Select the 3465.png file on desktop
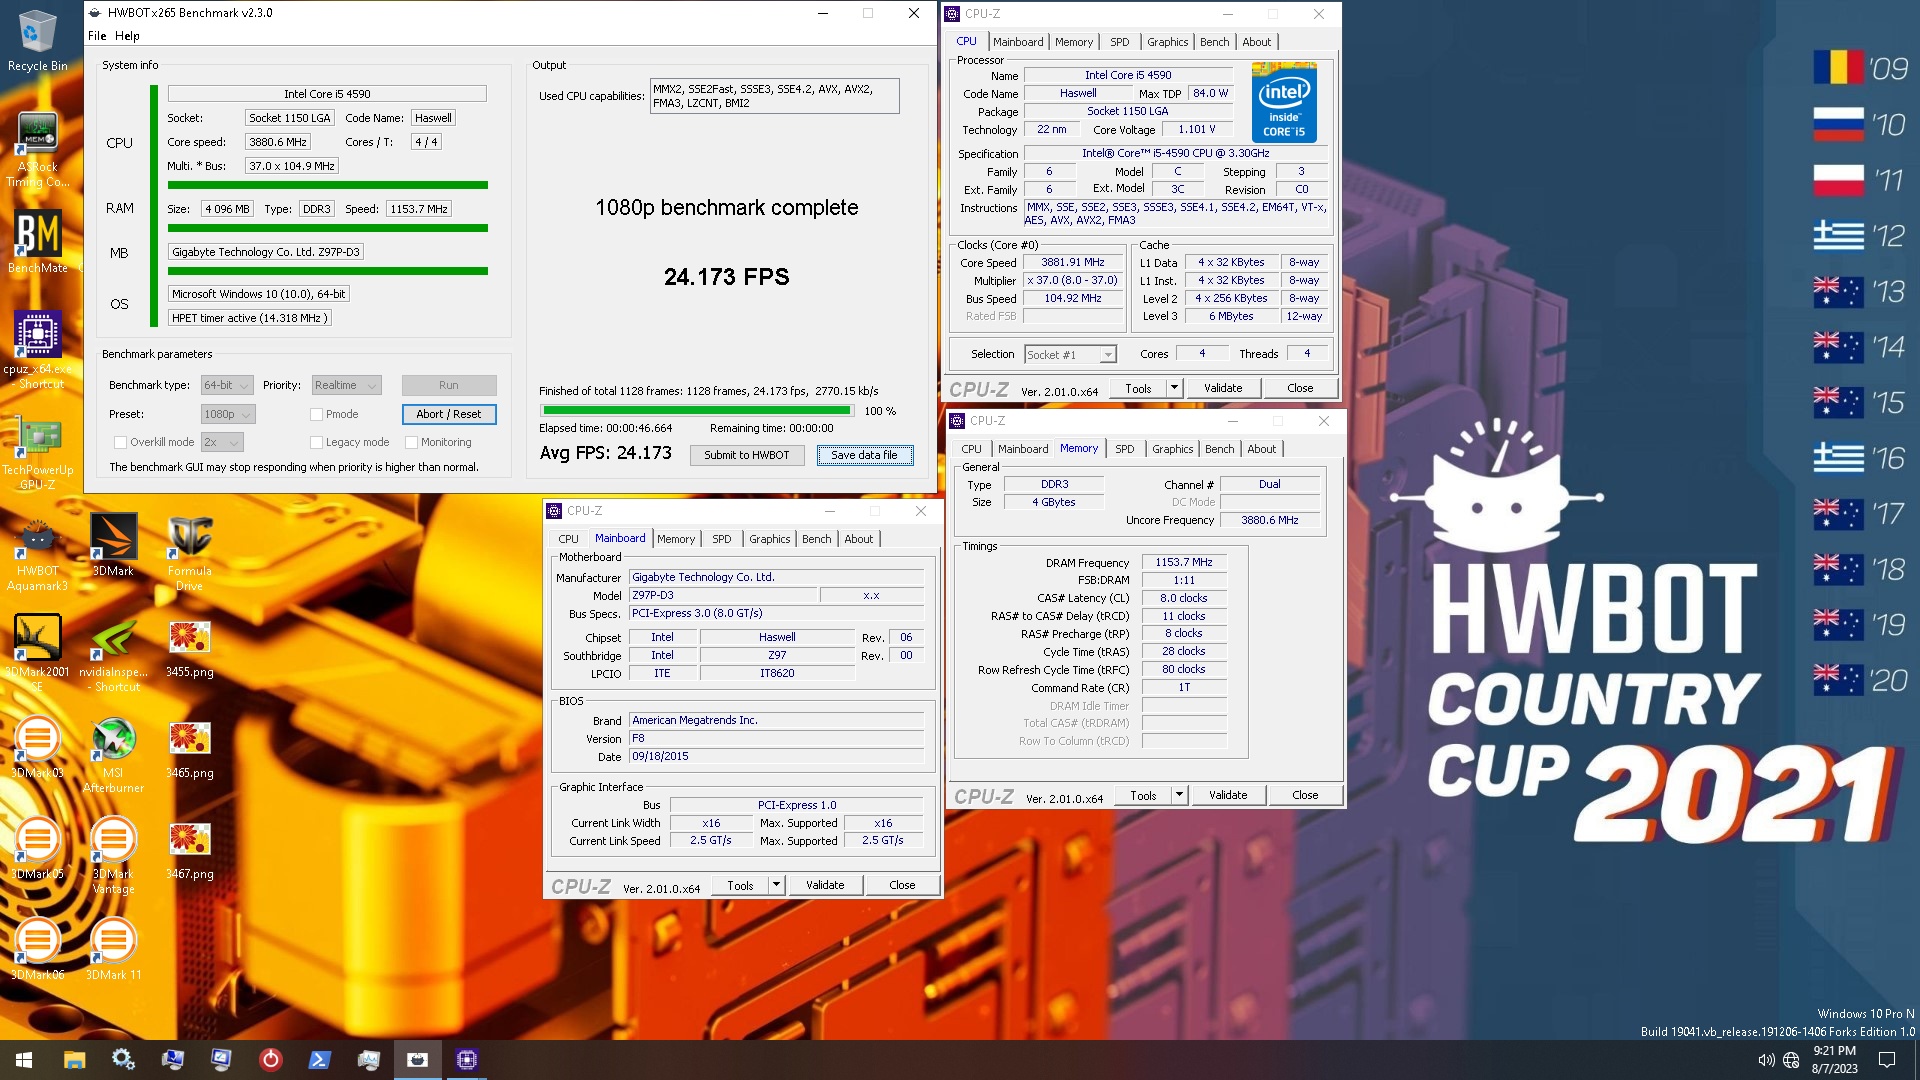Screen dimensions: 1920x1080 pyautogui.click(x=189, y=750)
